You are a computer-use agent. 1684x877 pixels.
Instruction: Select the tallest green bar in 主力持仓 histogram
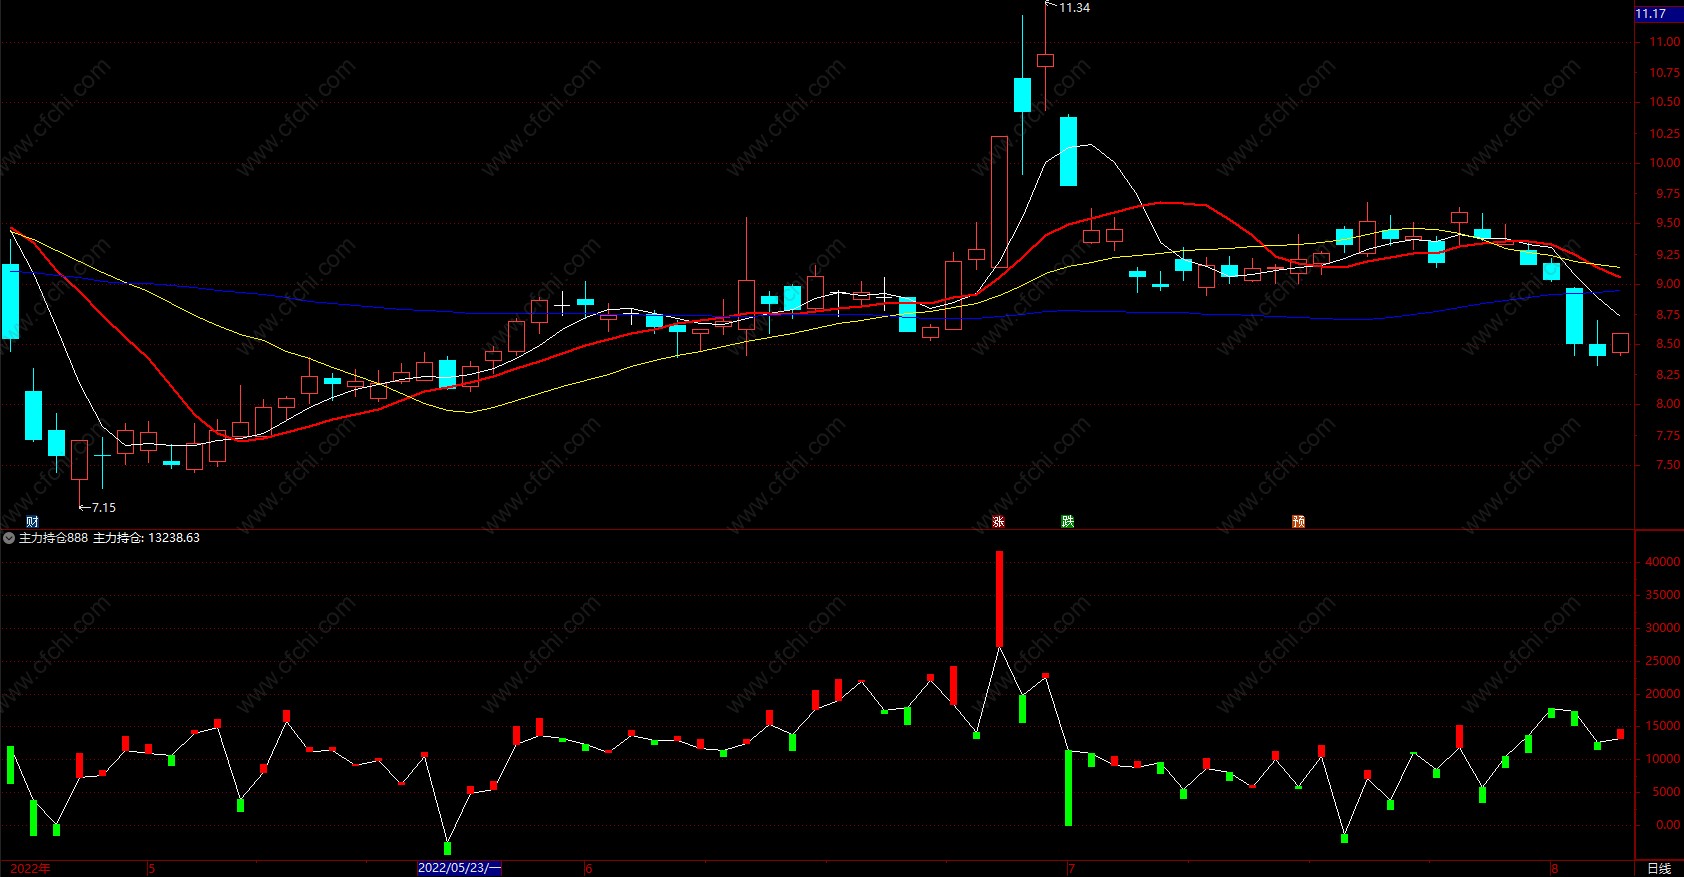coord(1068,788)
